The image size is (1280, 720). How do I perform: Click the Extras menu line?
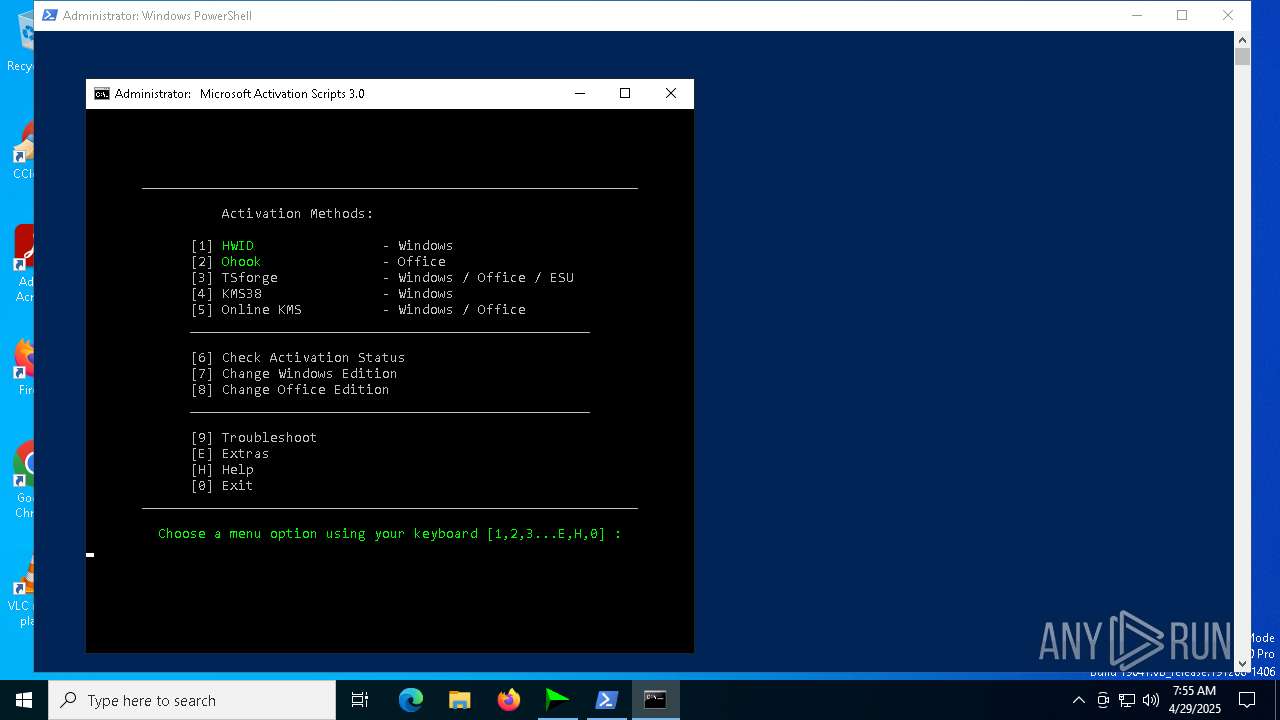point(230,453)
